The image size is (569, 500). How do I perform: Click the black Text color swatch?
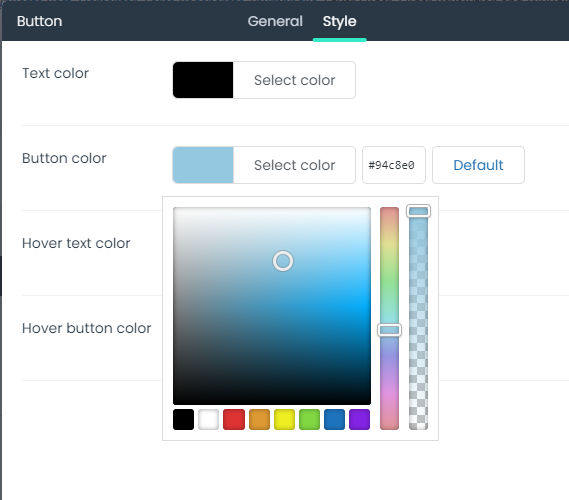point(203,80)
